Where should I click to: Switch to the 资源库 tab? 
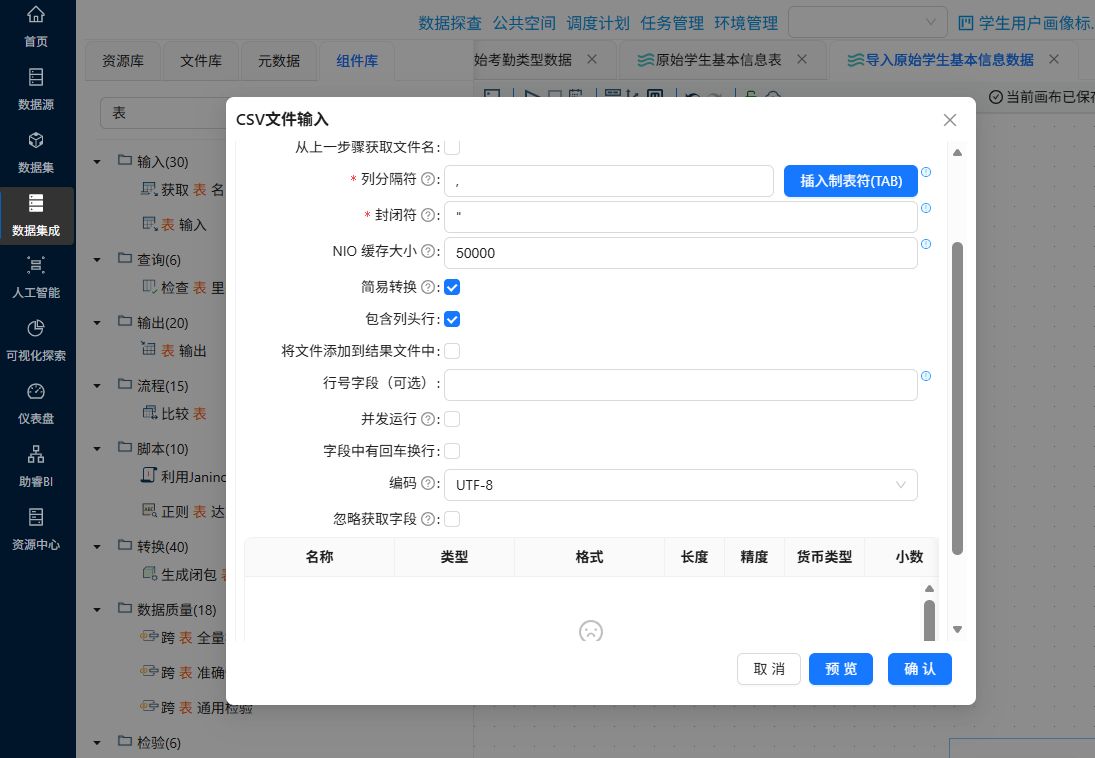click(123, 61)
